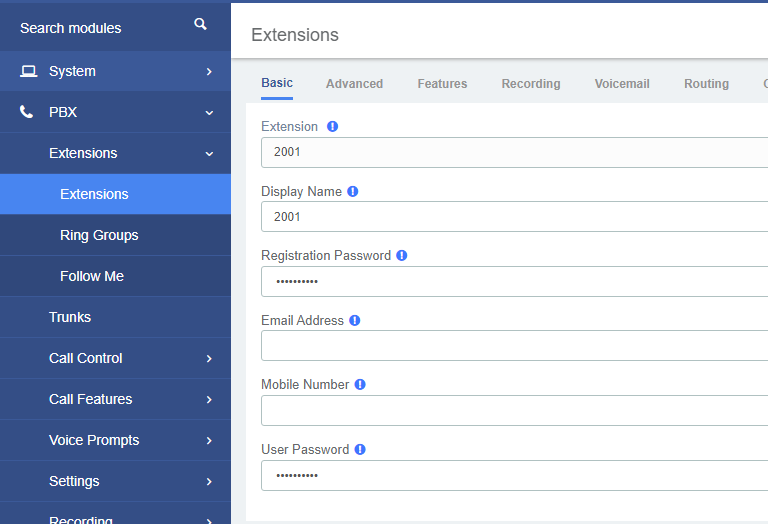Expand the Voice Prompts chevron
The height and width of the screenshot is (524, 768).
pyautogui.click(x=209, y=440)
